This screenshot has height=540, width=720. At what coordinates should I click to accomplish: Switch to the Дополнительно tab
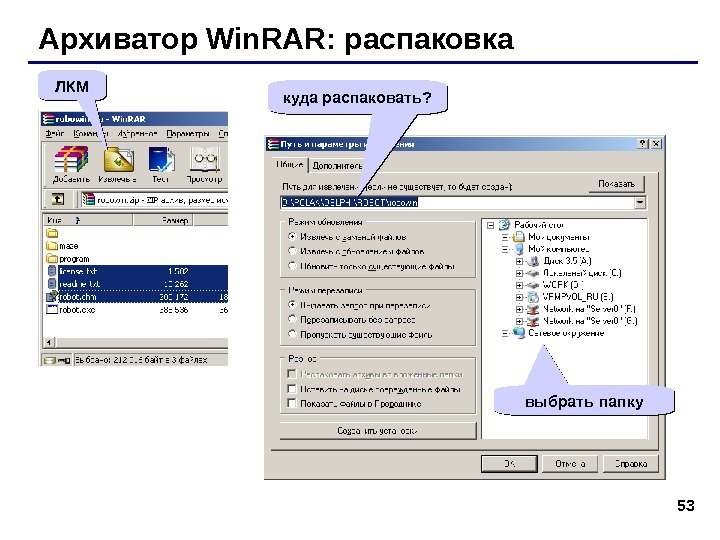[x=338, y=166]
